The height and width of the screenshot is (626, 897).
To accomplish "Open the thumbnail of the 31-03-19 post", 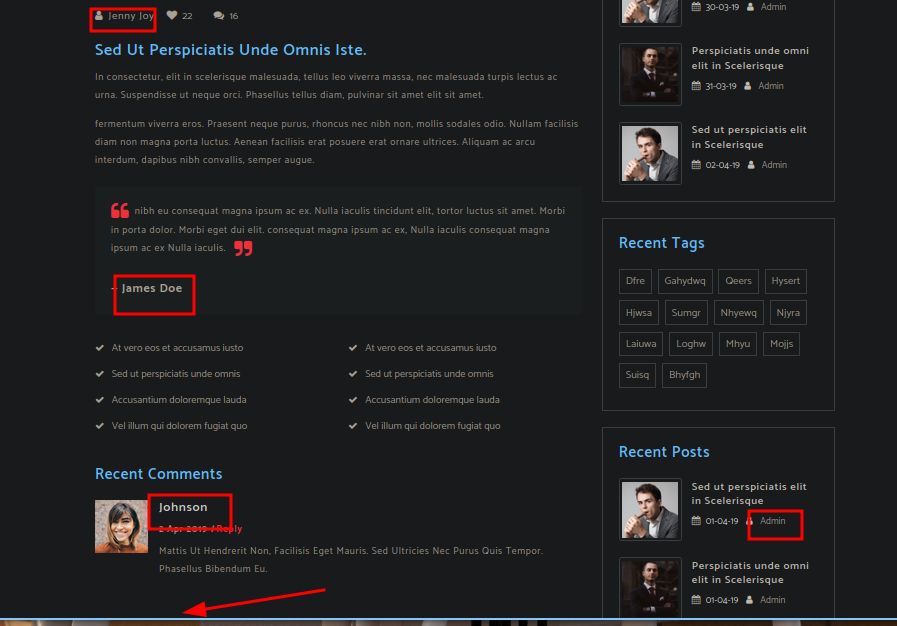I will pyautogui.click(x=650, y=74).
